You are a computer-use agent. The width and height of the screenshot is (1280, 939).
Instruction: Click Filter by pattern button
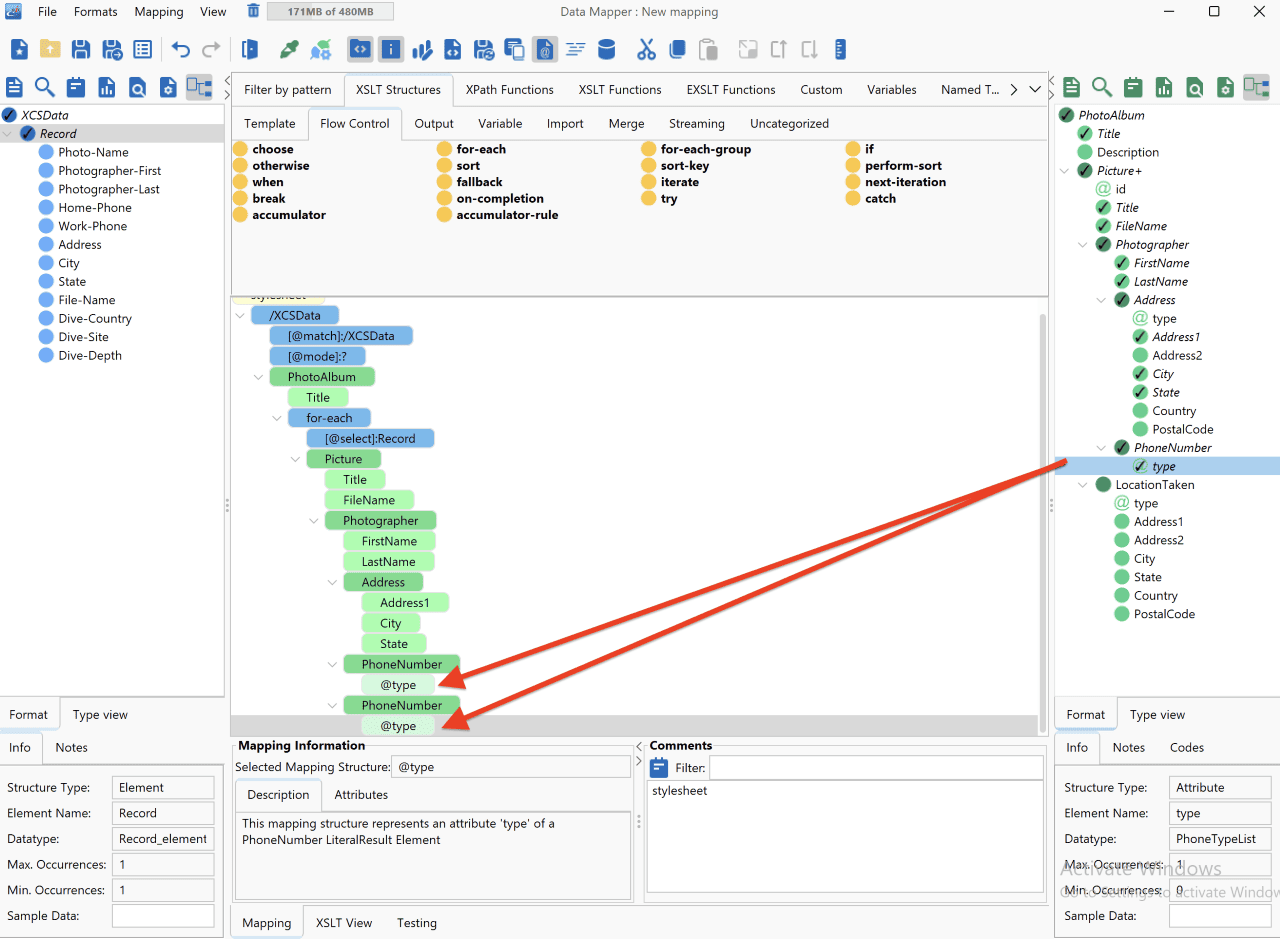[x=288, y=89]
